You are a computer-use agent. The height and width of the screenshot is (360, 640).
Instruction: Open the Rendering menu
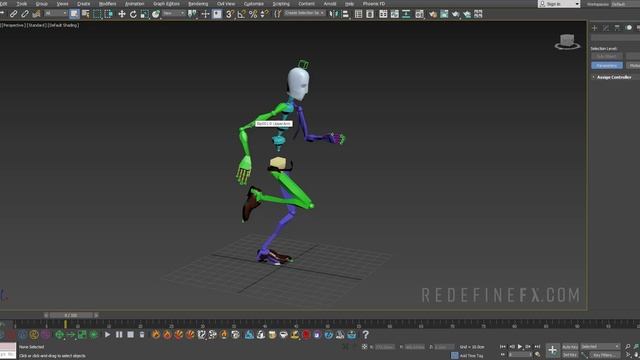[198, 4]
